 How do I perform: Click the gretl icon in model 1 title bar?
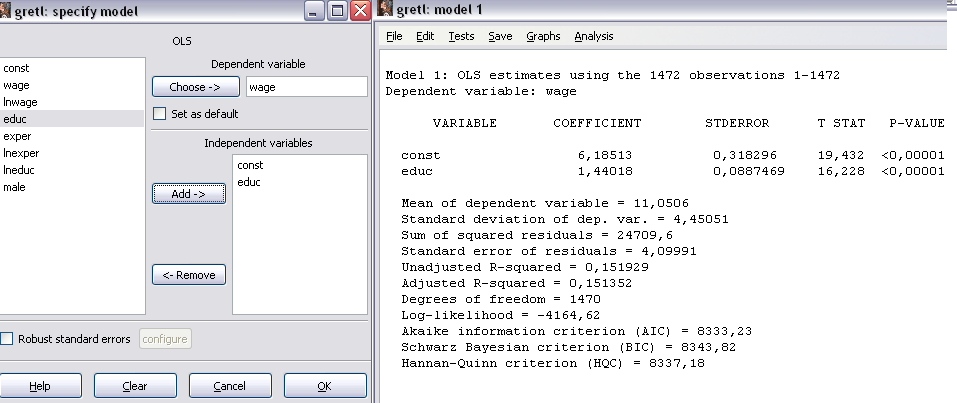coord(384,9)
